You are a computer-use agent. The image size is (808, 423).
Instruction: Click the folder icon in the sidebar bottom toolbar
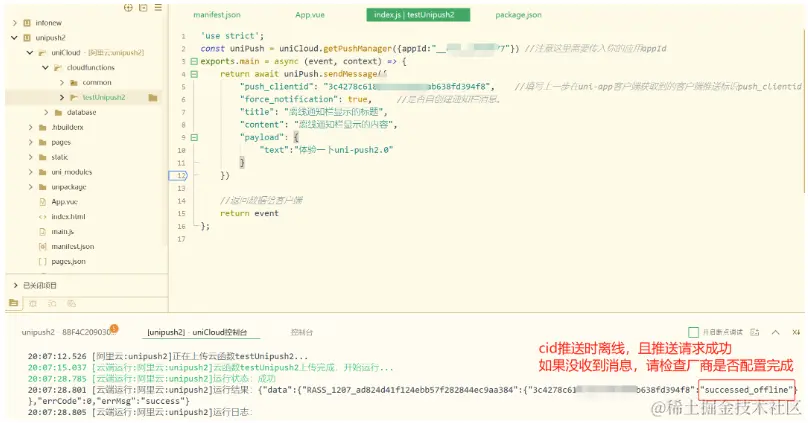(x=14, y=303)
